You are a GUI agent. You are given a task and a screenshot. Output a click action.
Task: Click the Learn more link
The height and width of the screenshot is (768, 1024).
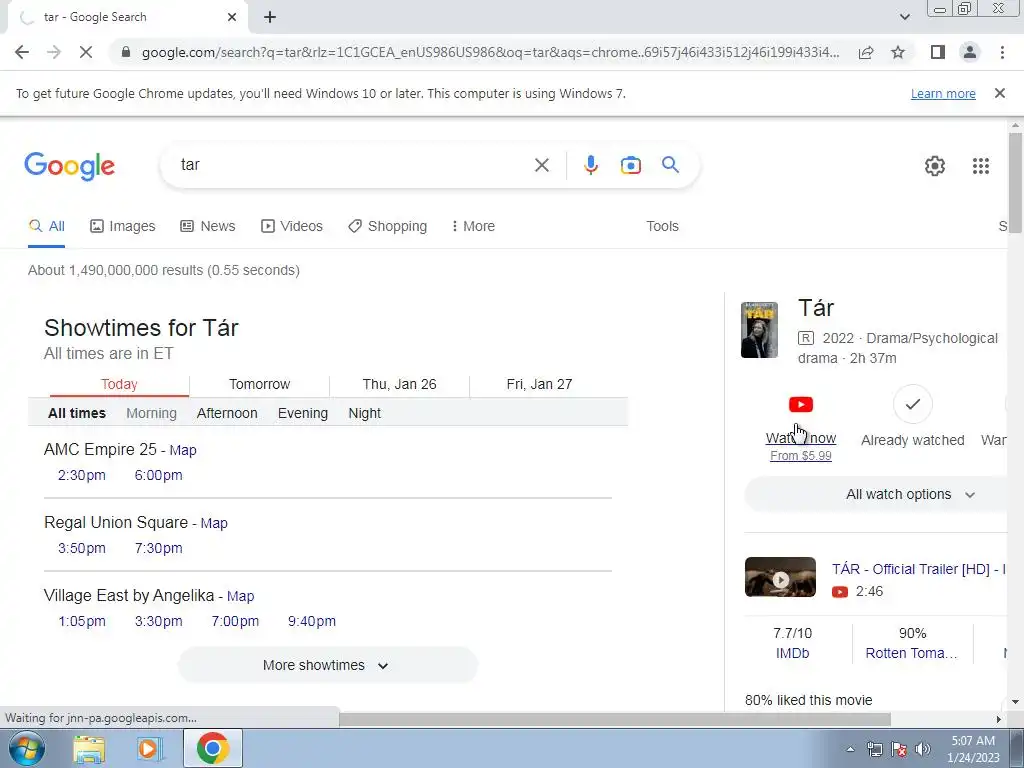[943, 93]
